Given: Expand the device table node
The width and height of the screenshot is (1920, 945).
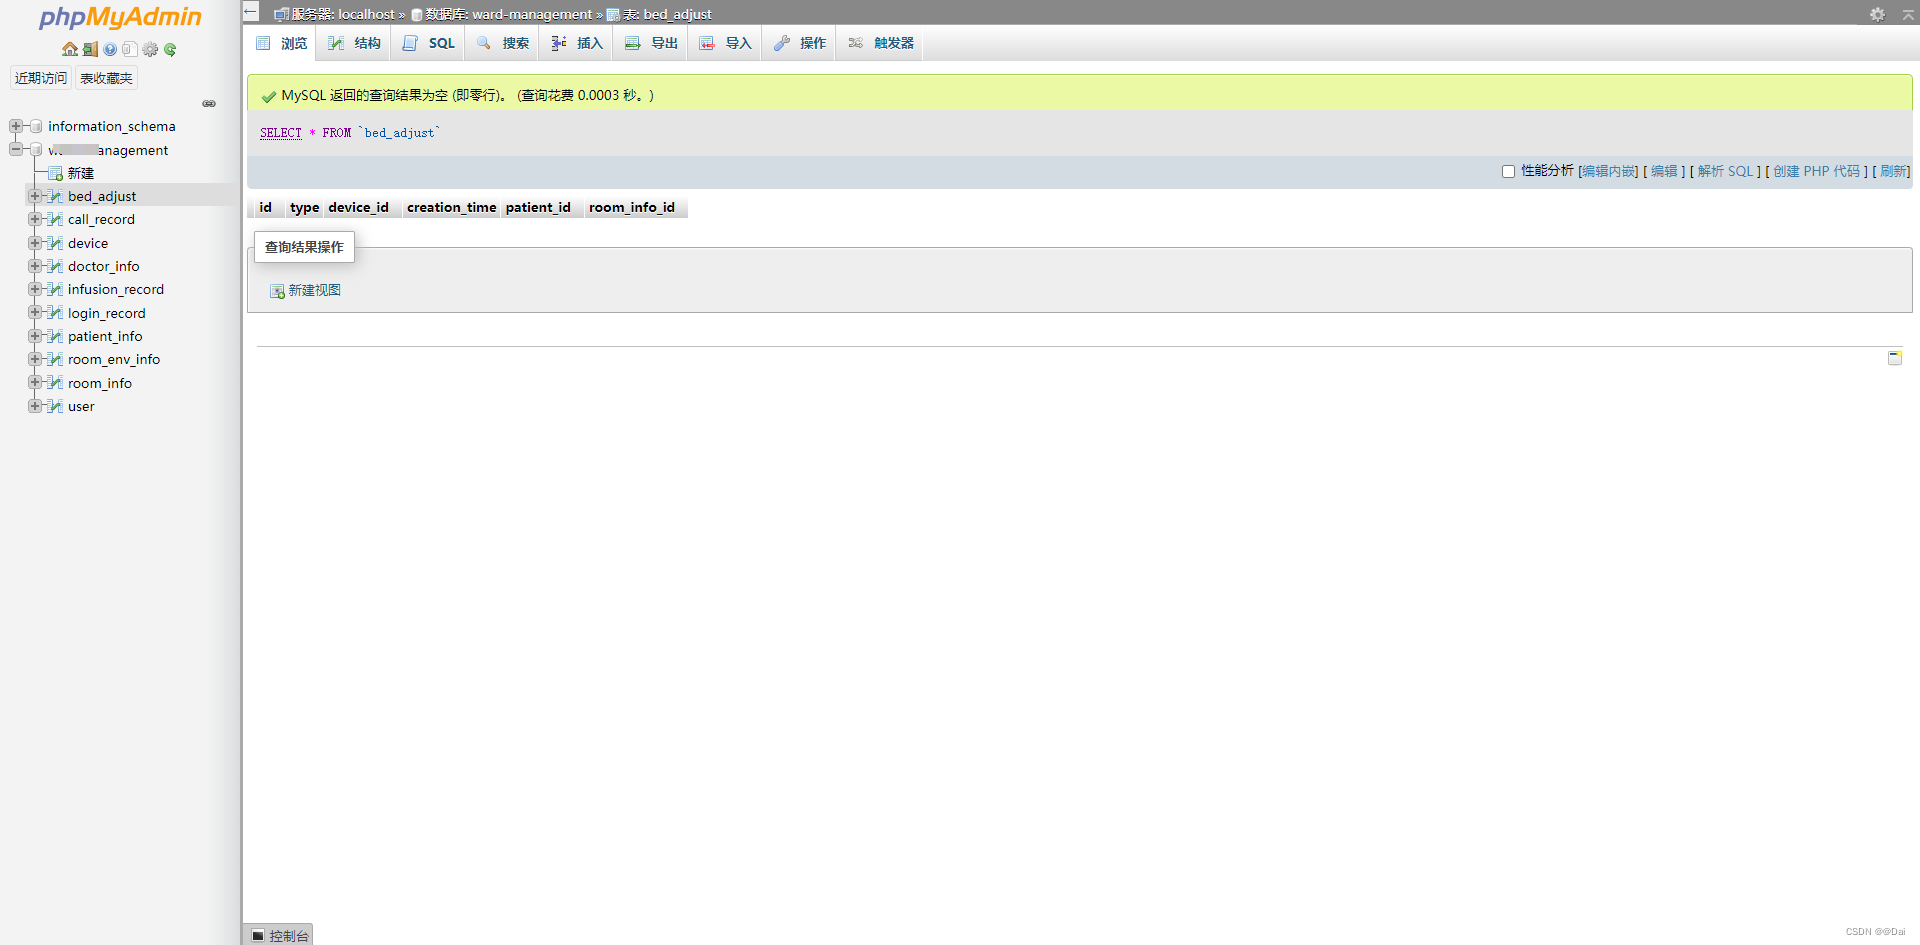Looking at the screenshot, I should tap(35, 243).
